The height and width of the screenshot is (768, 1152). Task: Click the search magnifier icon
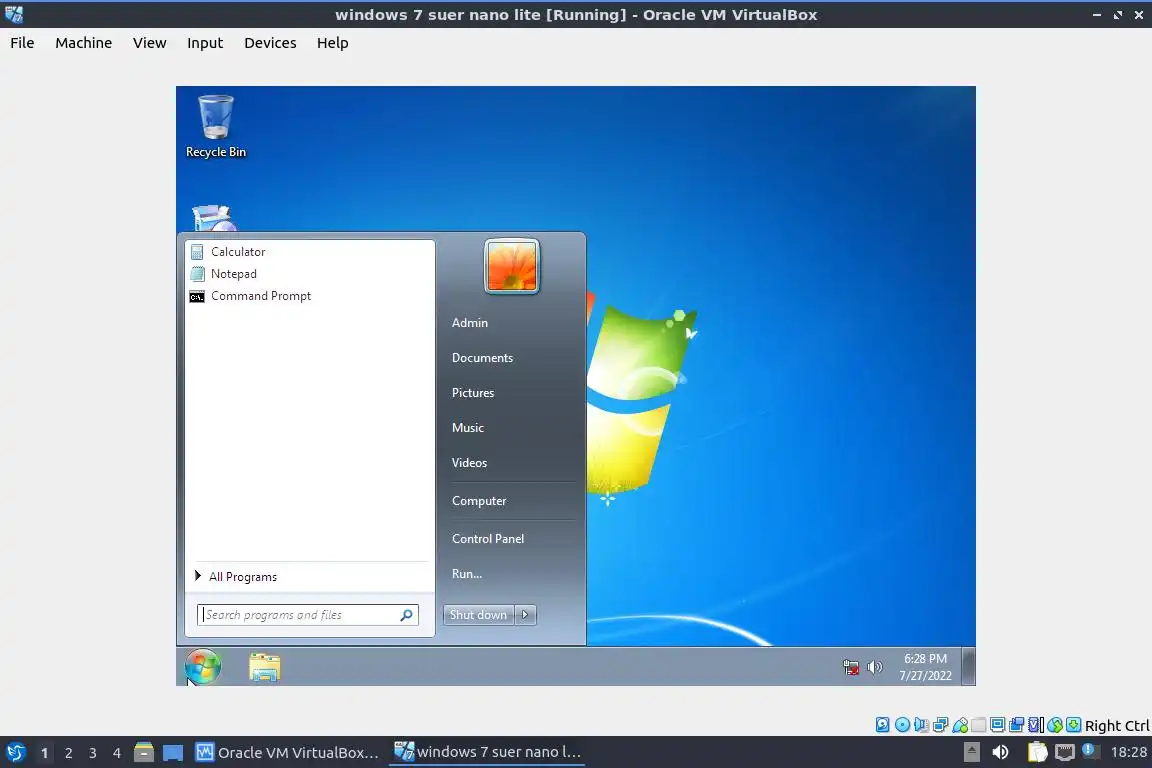point(406,614)
